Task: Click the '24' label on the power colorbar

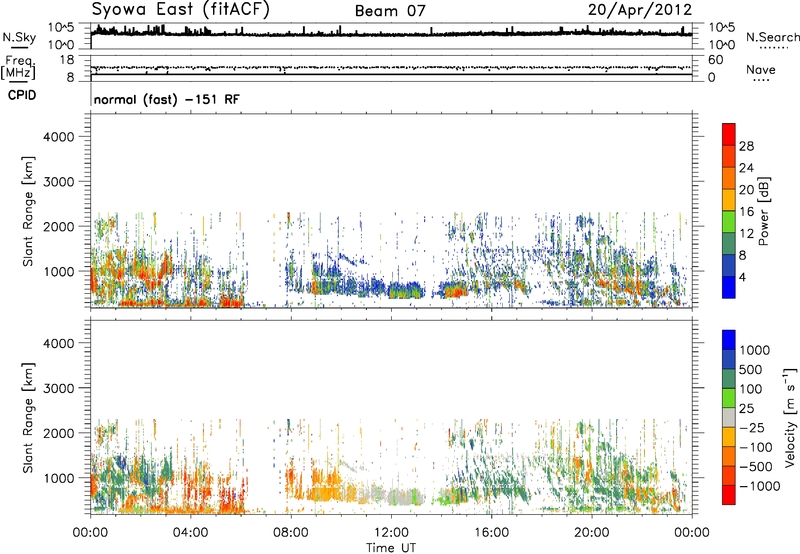Action: (x=746, y=168)
